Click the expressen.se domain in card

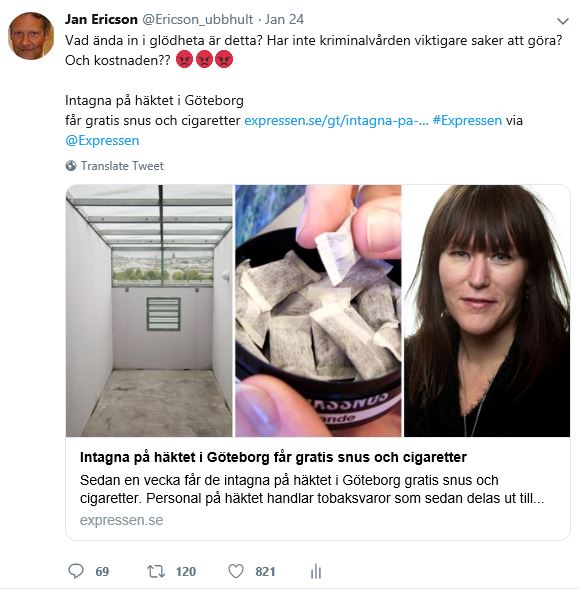pos(121,520)
